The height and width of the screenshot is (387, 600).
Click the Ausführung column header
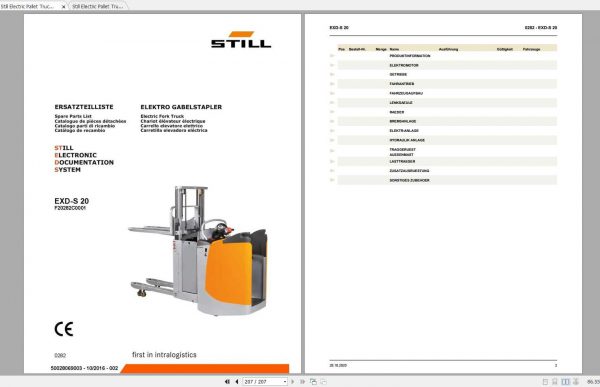point(448,49)
